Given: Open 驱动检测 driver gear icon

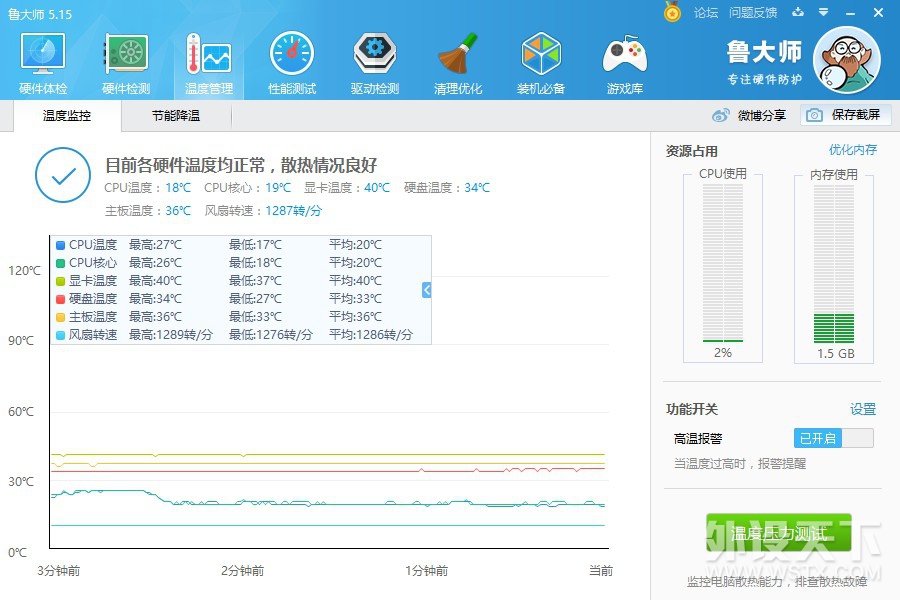Looking at the screenshot, I should (x=375, y=53).
